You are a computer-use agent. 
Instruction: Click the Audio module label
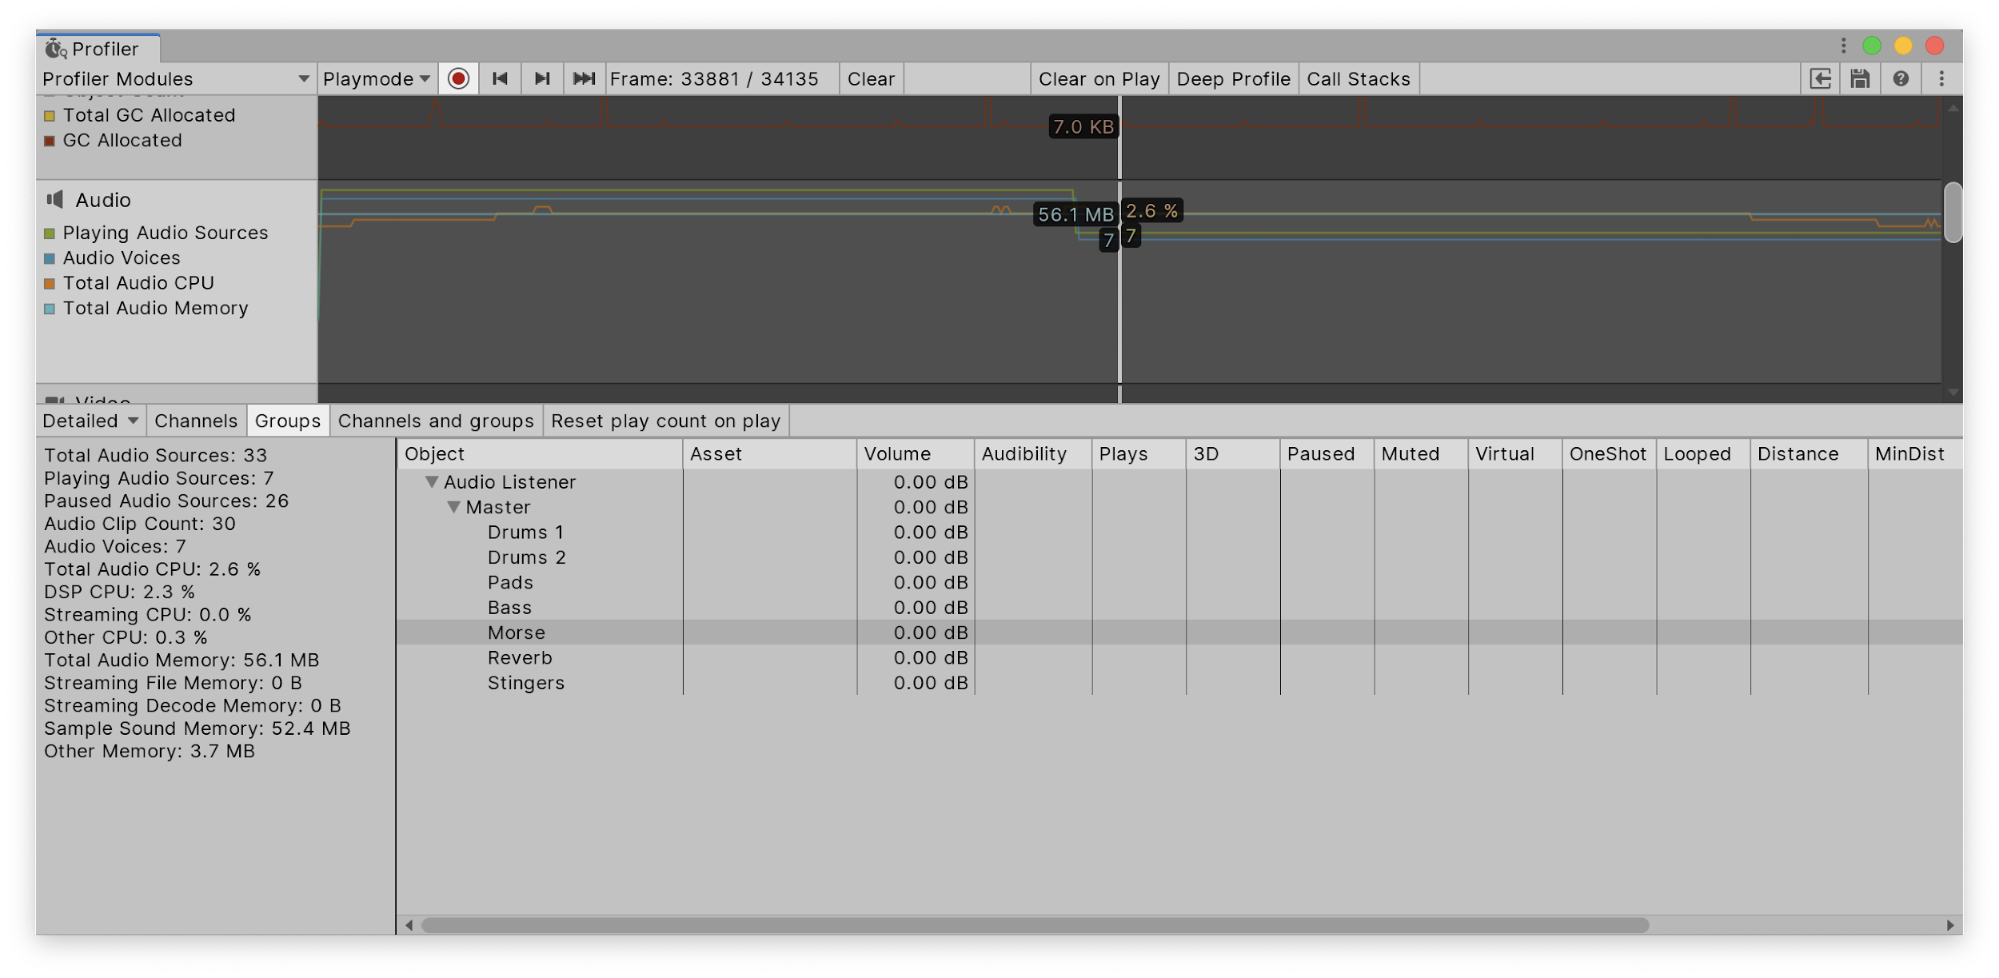(103, 200)
